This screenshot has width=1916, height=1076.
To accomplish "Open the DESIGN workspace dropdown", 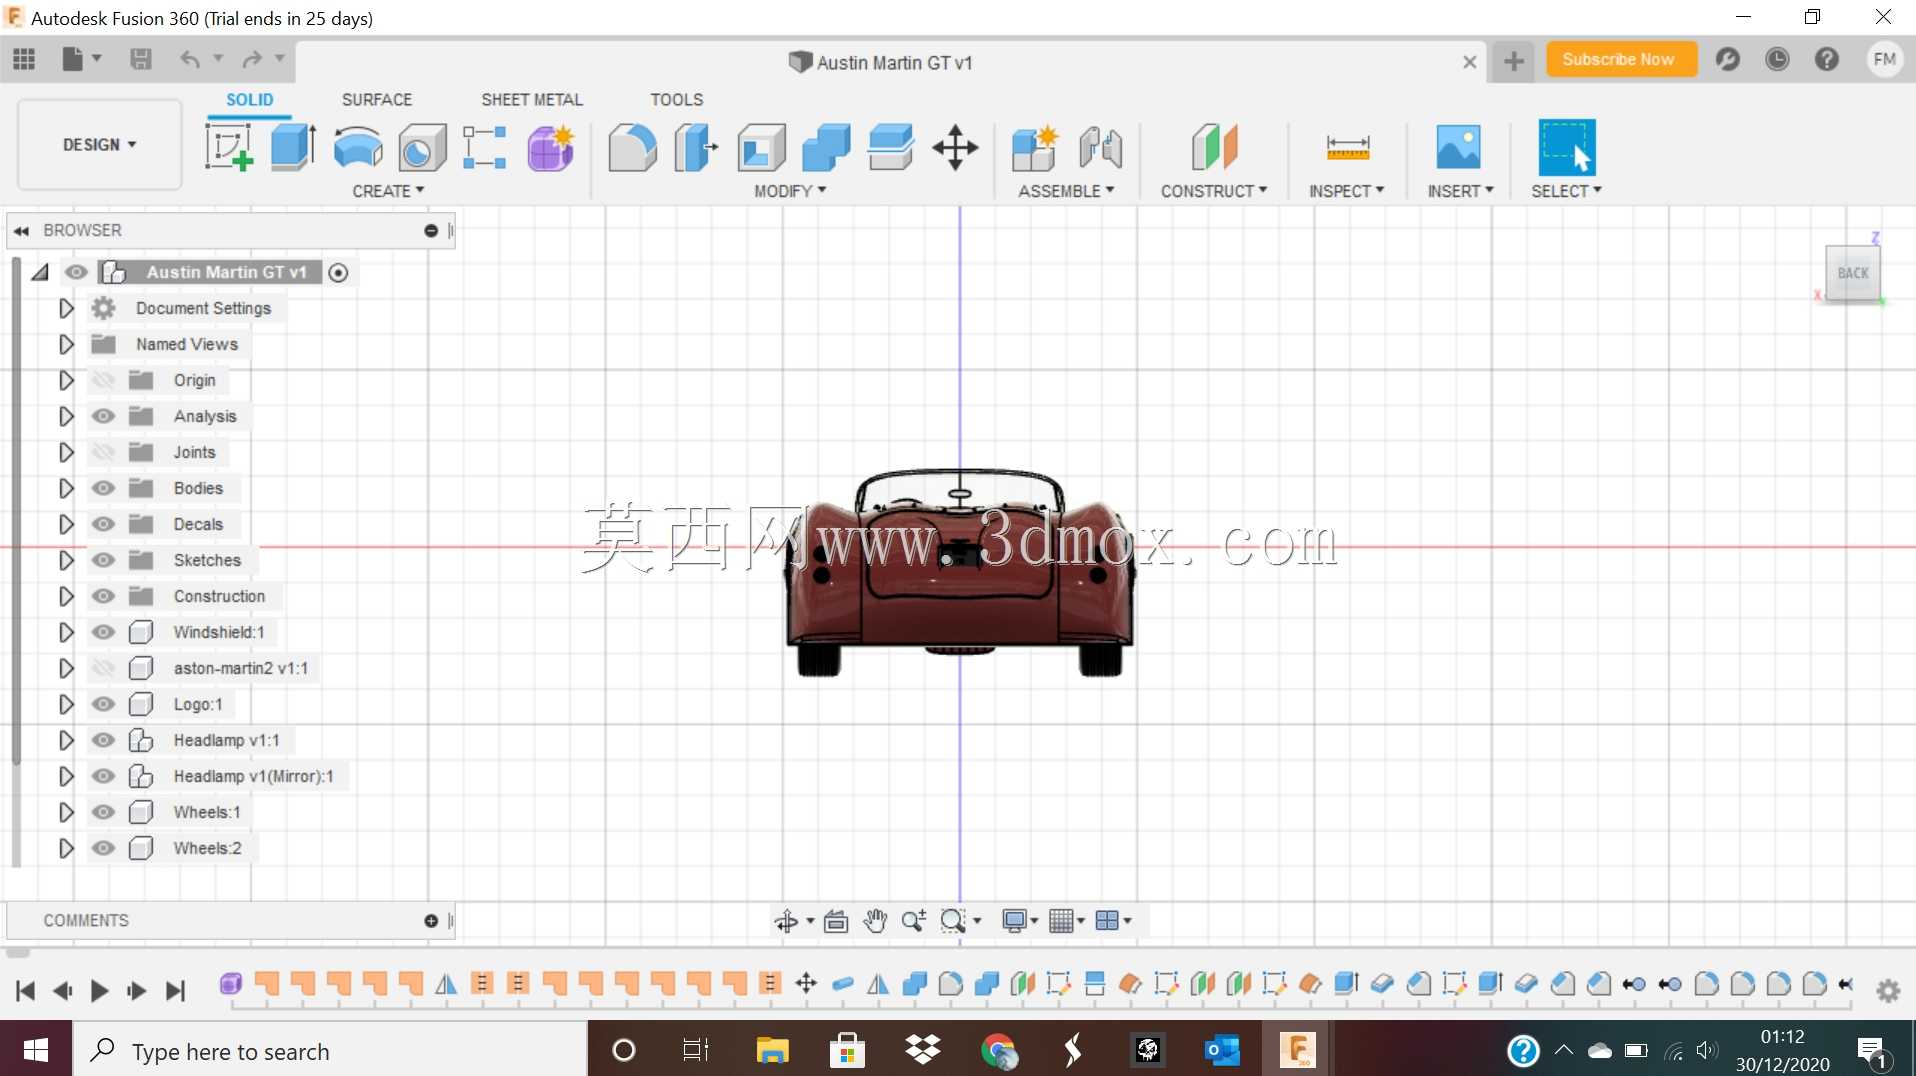I will coord(99,145).
